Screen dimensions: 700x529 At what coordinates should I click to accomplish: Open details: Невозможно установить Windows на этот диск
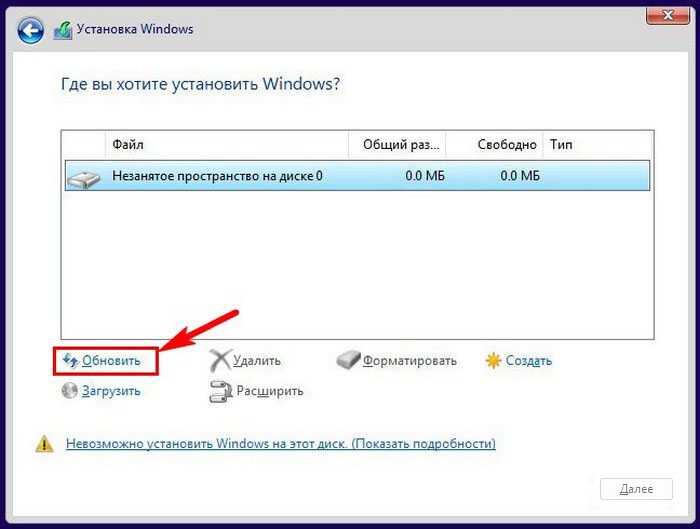[281, 444]
